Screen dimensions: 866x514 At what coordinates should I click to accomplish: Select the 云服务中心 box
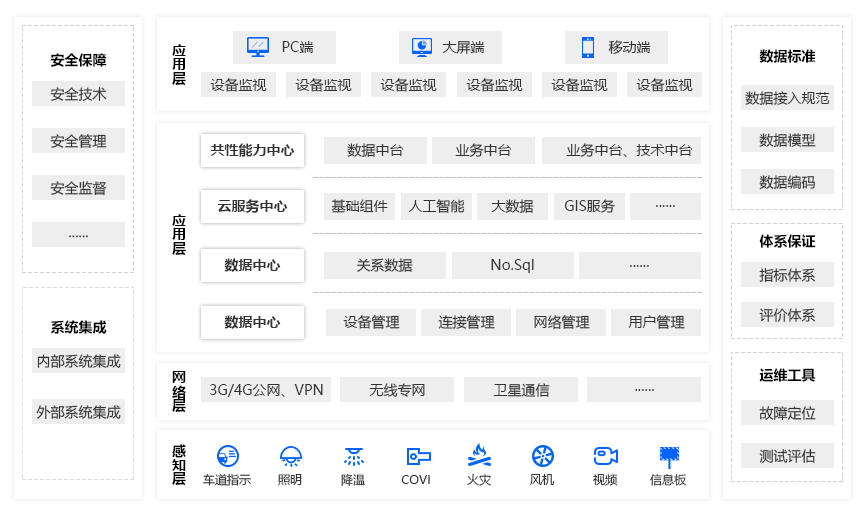tap(252, 207)
